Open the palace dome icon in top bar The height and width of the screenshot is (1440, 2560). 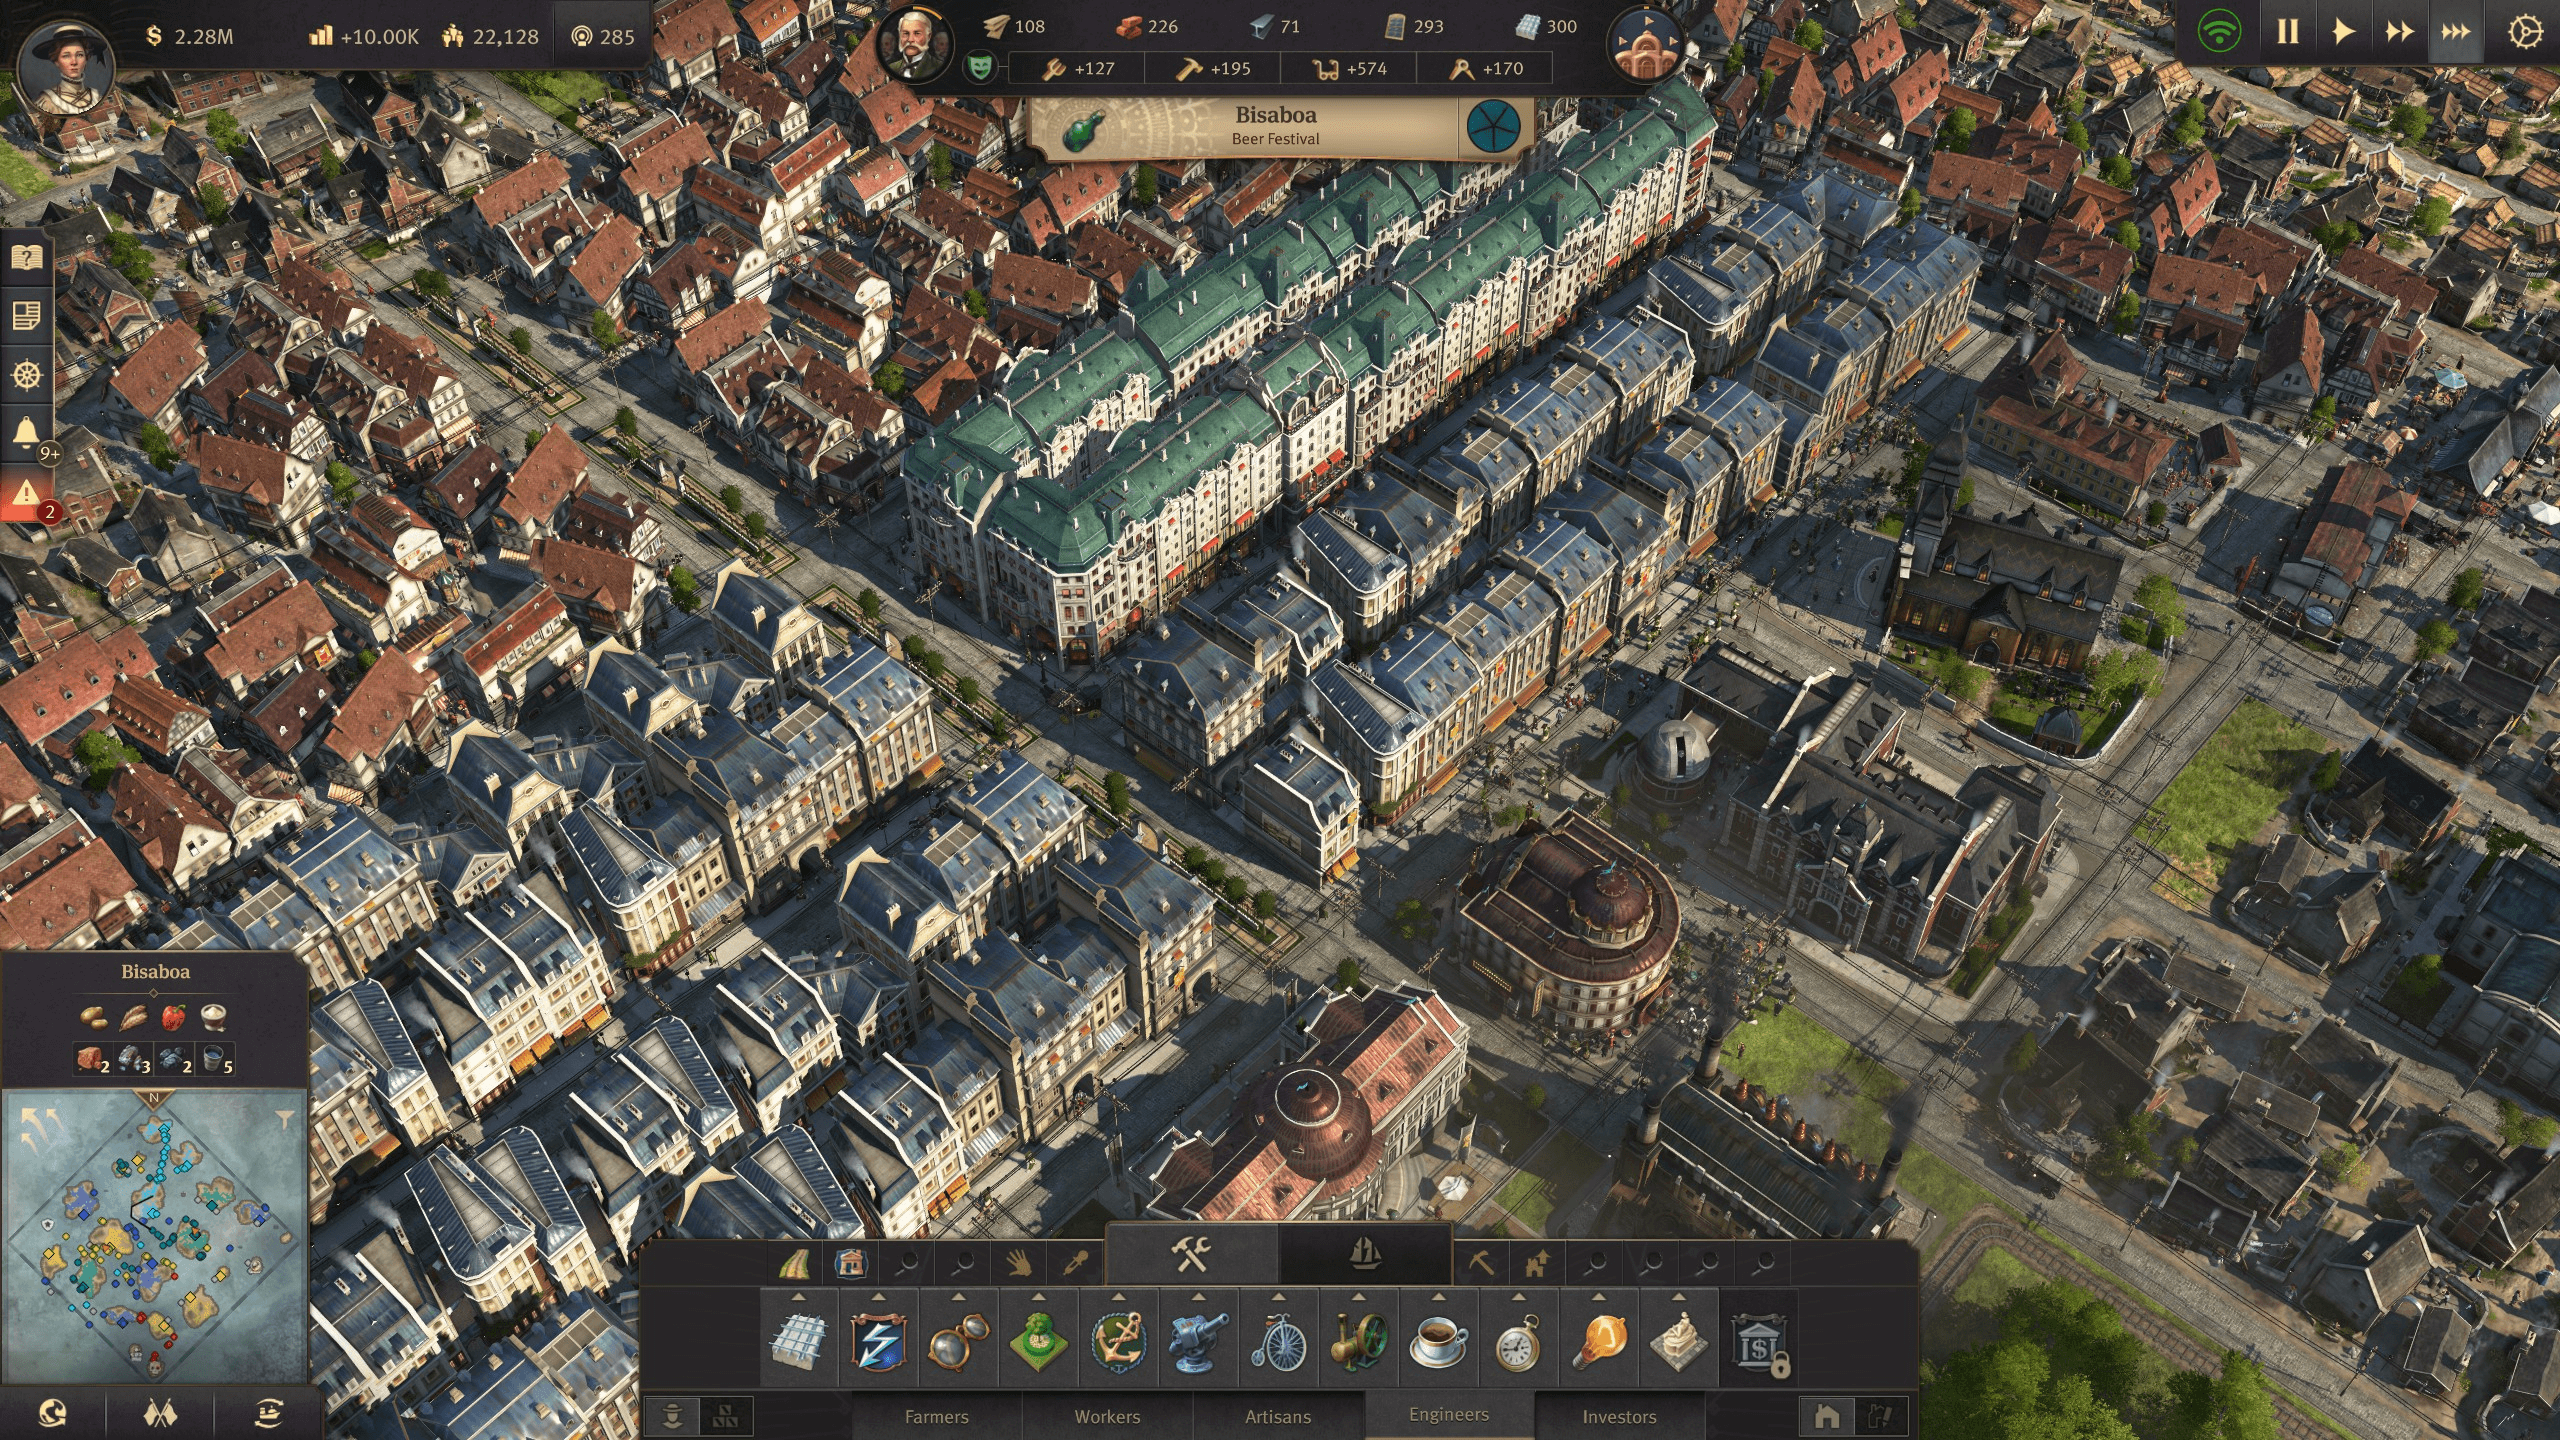[x=1645, y=45]
